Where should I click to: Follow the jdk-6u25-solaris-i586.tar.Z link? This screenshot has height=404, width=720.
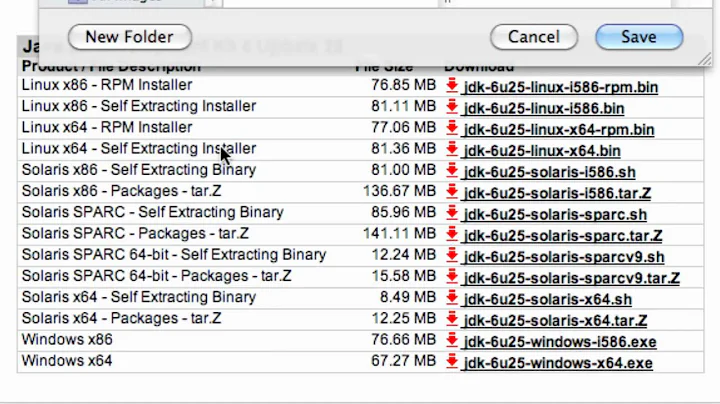tap(557, 193)
